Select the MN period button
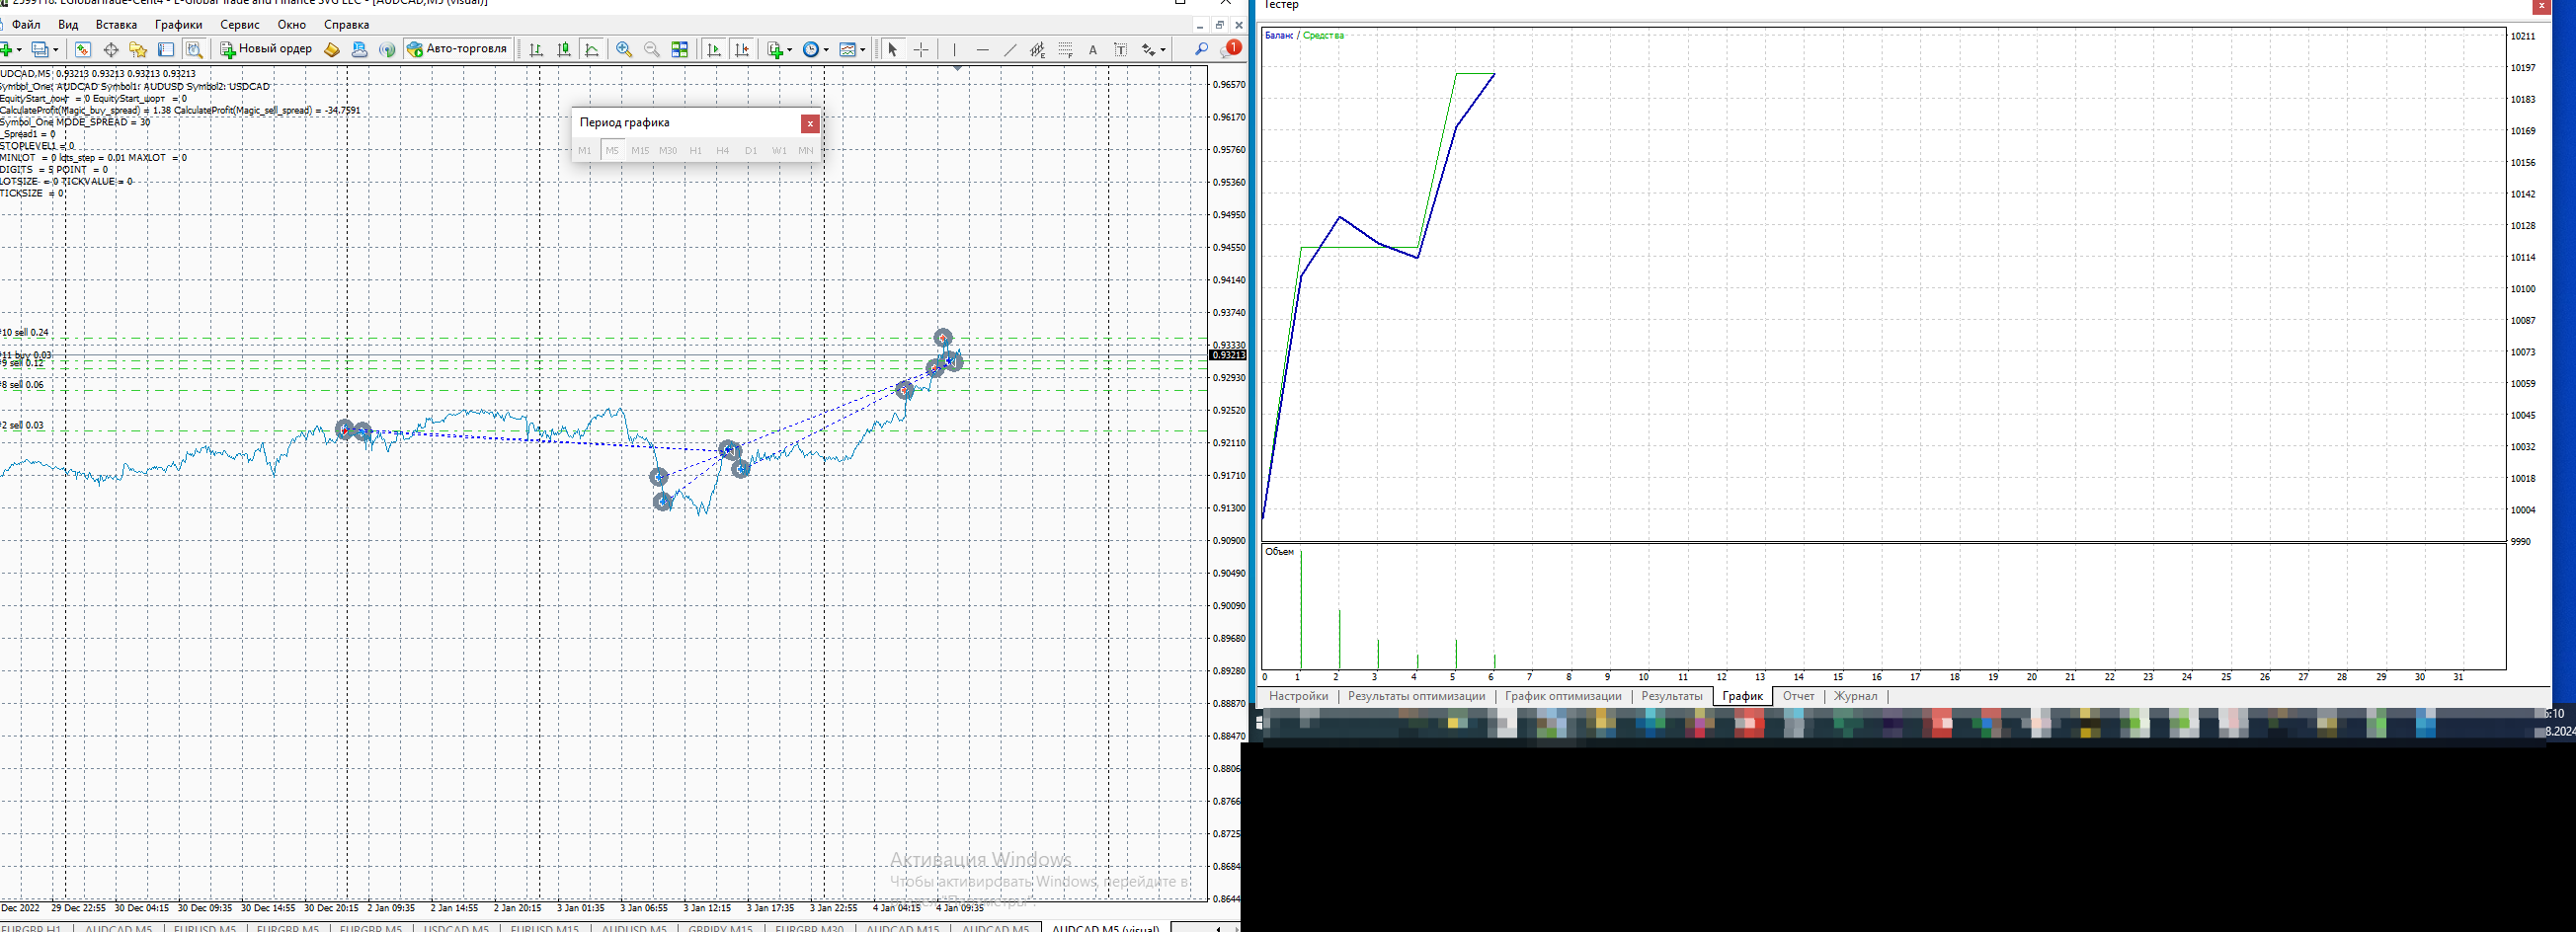 tap(806, 151)
